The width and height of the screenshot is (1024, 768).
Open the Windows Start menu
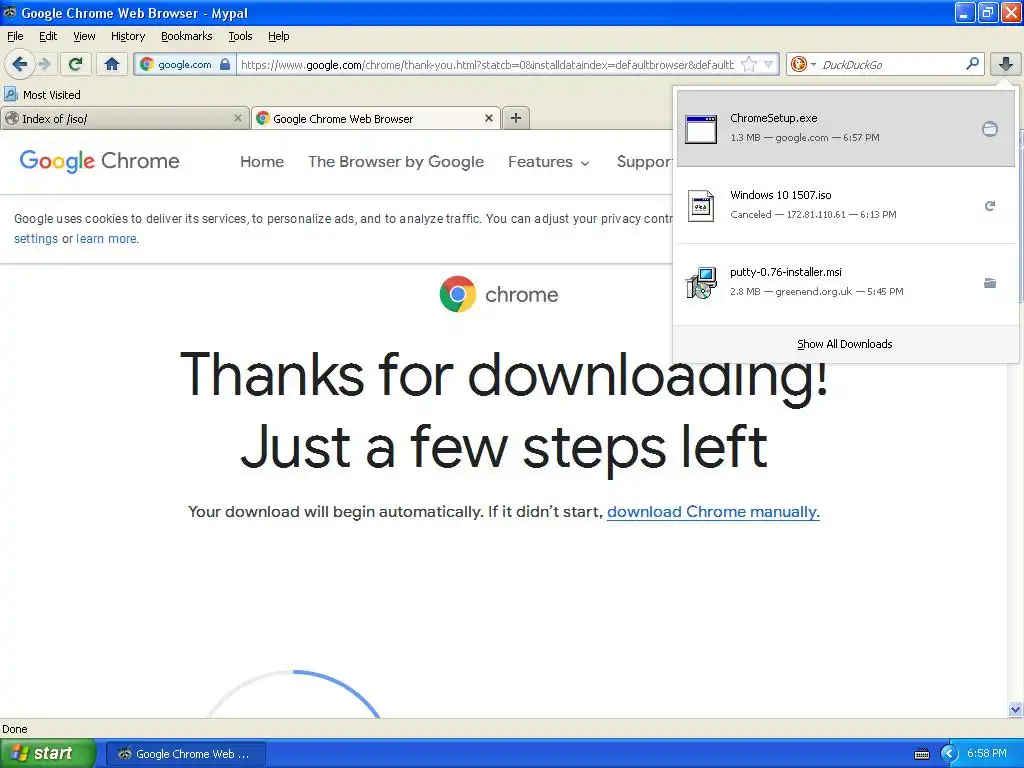48,754
